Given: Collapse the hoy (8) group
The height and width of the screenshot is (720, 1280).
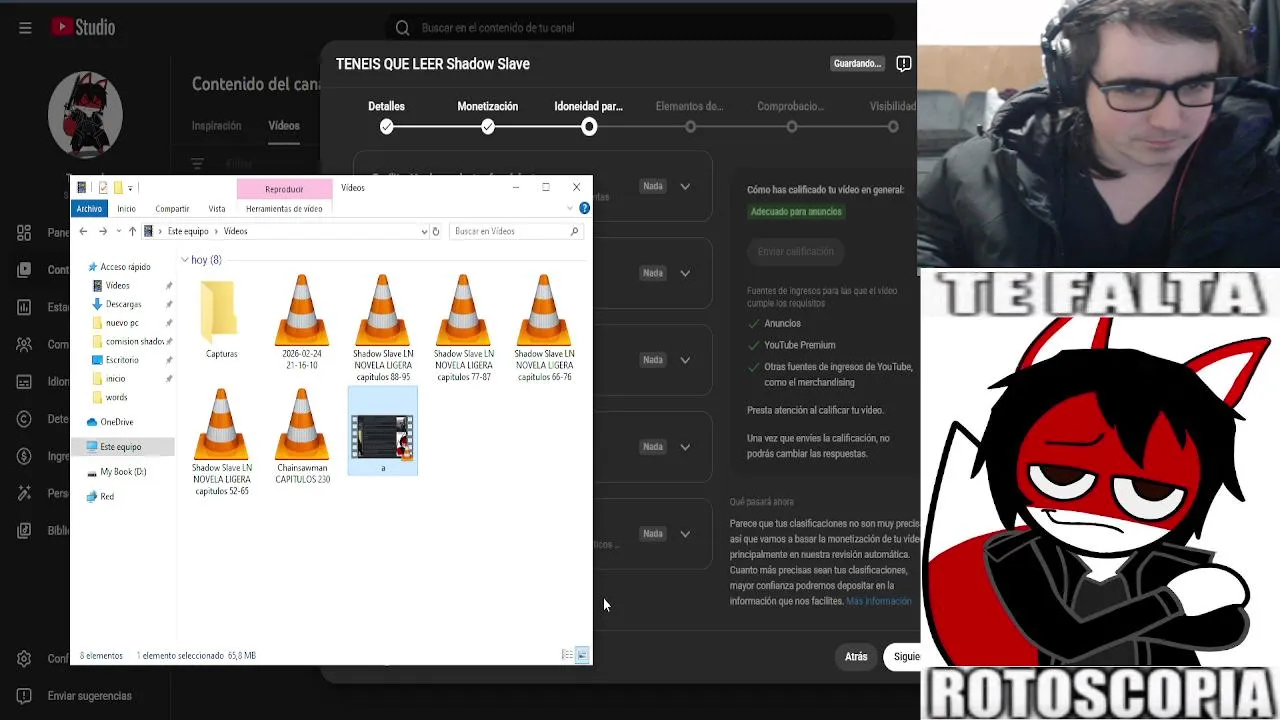Looking at the screenshot, I should (185, 260).
